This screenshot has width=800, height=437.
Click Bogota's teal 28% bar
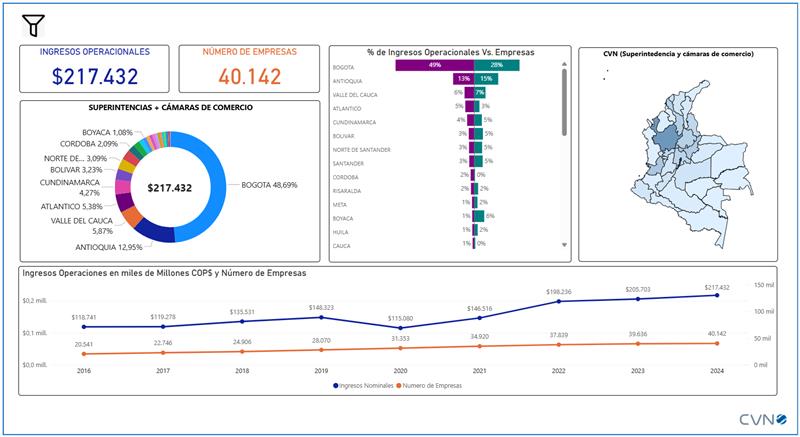pos(495,65)
